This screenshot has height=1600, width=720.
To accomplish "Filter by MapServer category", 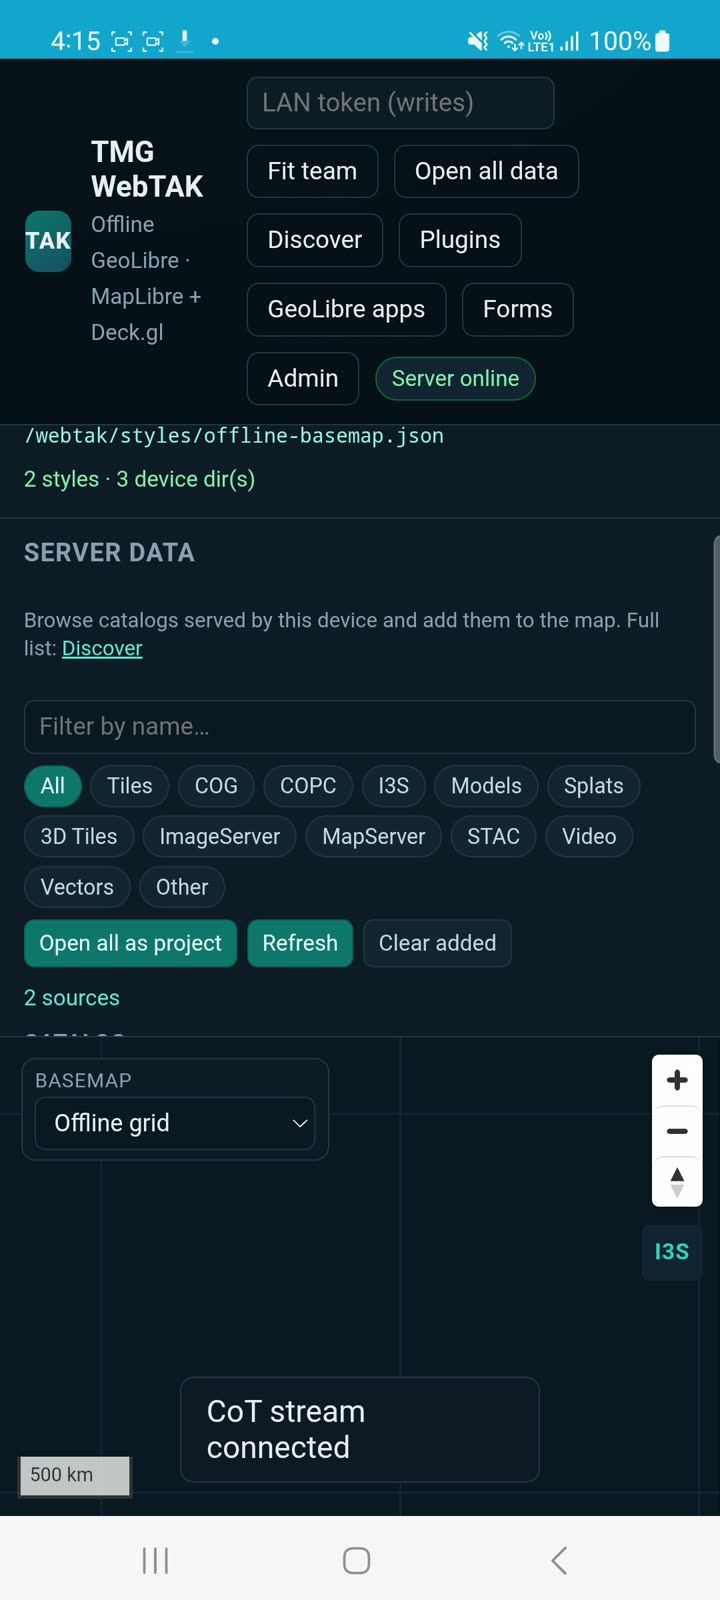I will click(x=374, y=837).
